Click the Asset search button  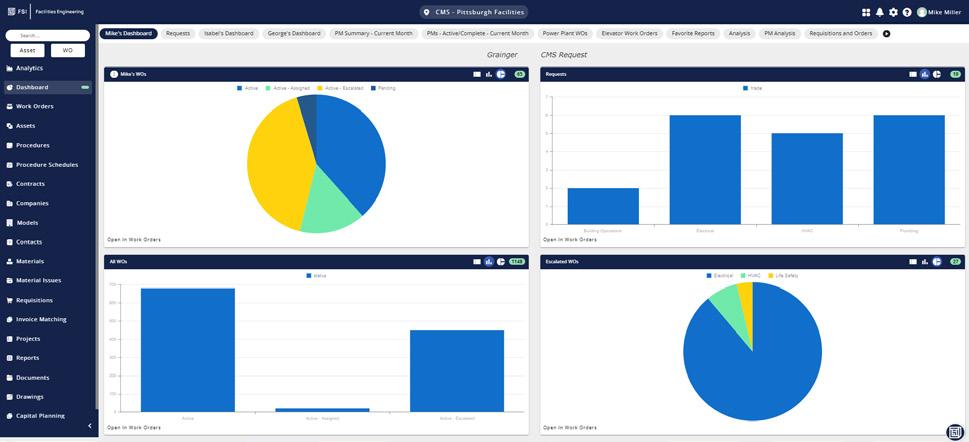point(28,51)
